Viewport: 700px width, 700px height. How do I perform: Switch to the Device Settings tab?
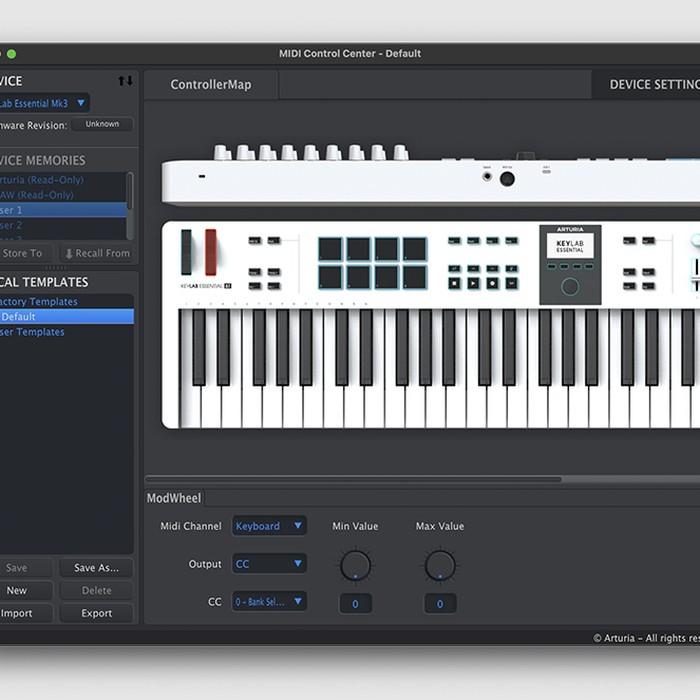coord(647,84)
